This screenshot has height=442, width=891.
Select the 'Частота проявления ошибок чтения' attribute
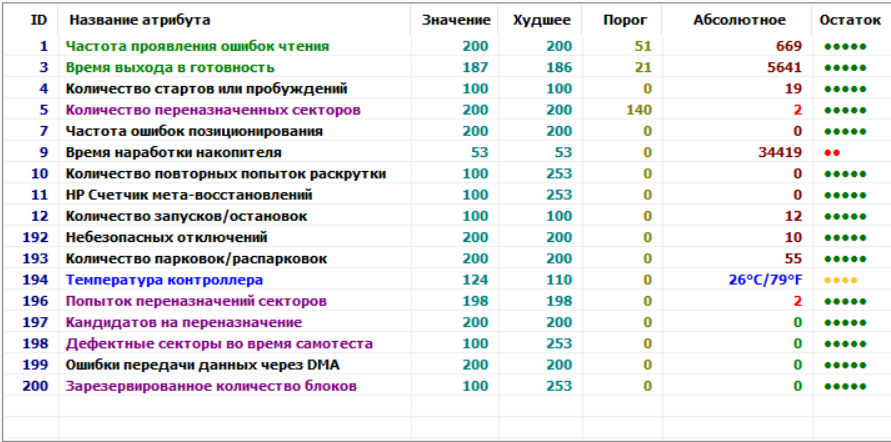(197, 46)
